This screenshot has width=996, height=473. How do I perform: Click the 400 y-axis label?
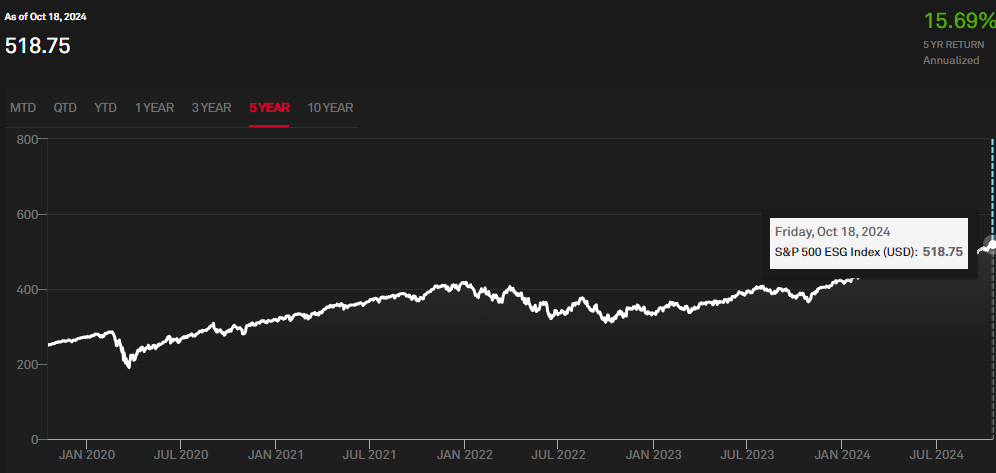pos(27,290)
